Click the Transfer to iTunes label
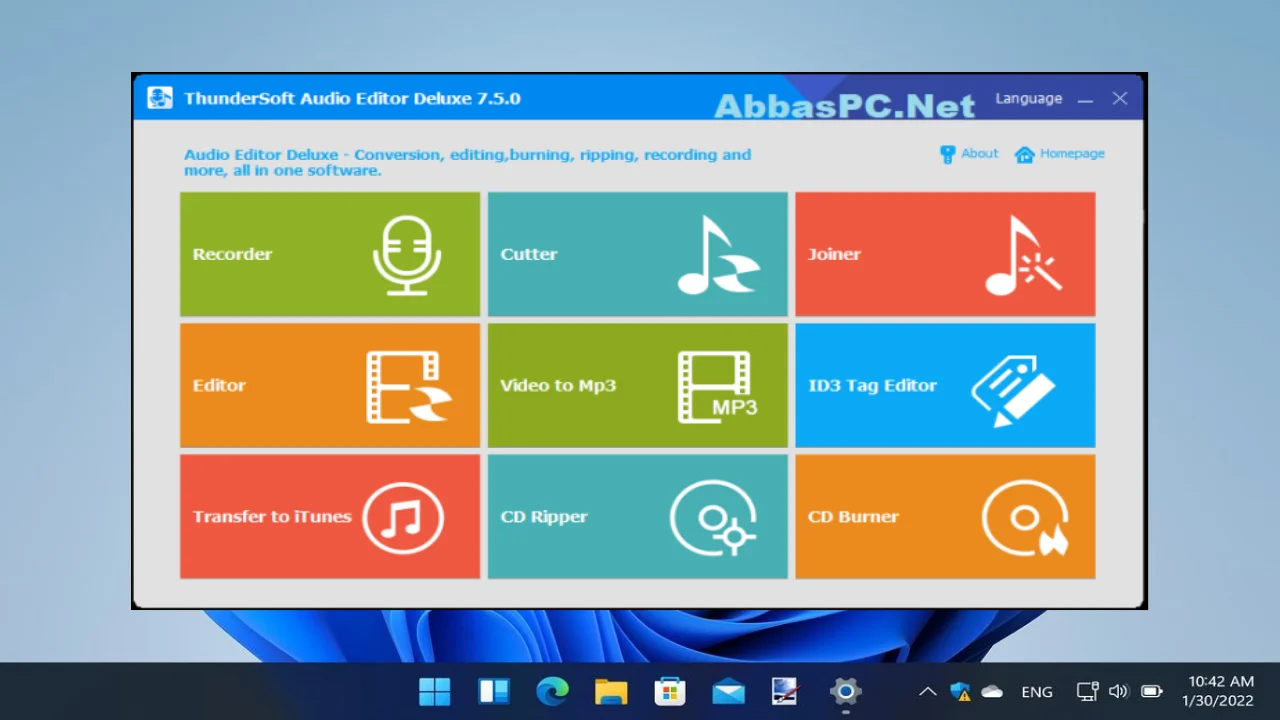This screenshot has width=1280, height=720. [x=272, y=517]
